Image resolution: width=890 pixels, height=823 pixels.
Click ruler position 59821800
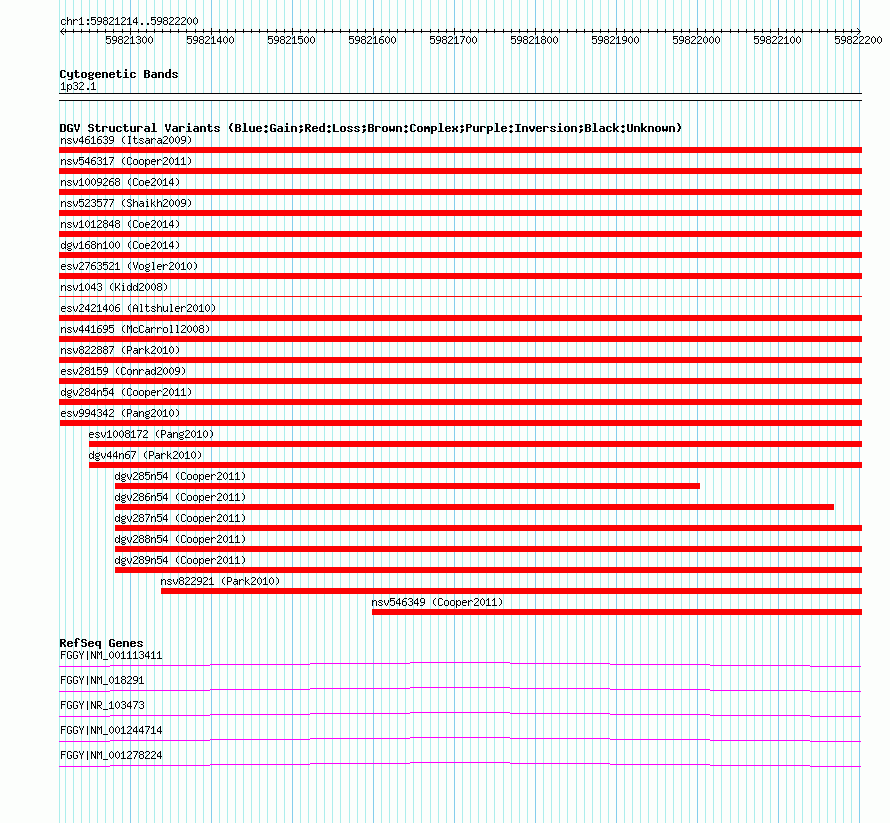coord(535,40)
